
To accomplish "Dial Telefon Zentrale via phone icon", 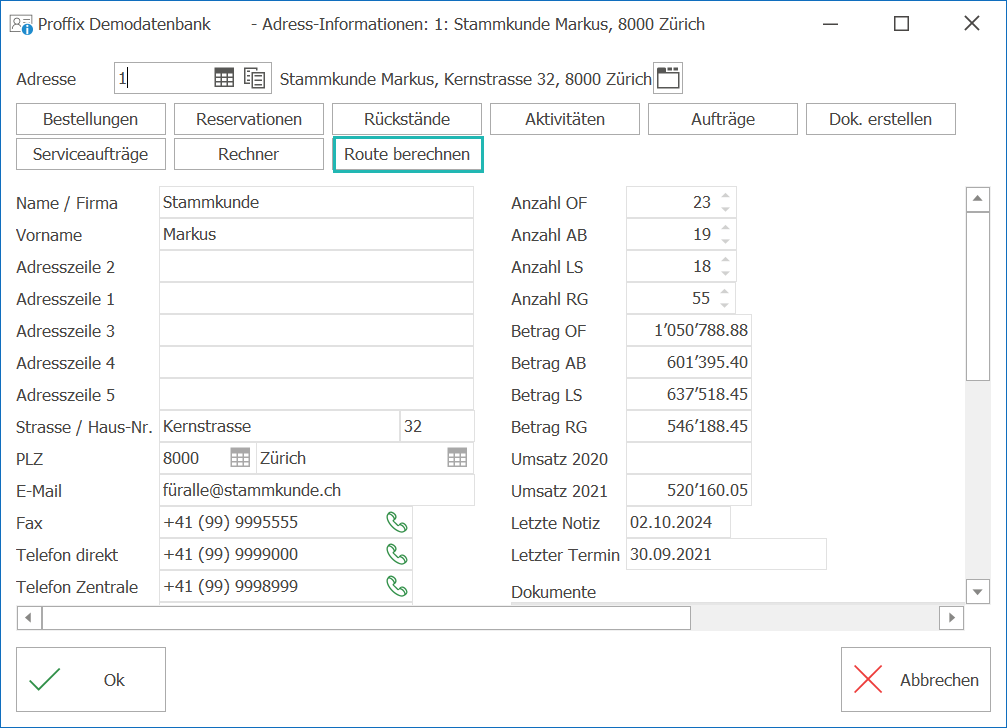I will tap(397, 586).
